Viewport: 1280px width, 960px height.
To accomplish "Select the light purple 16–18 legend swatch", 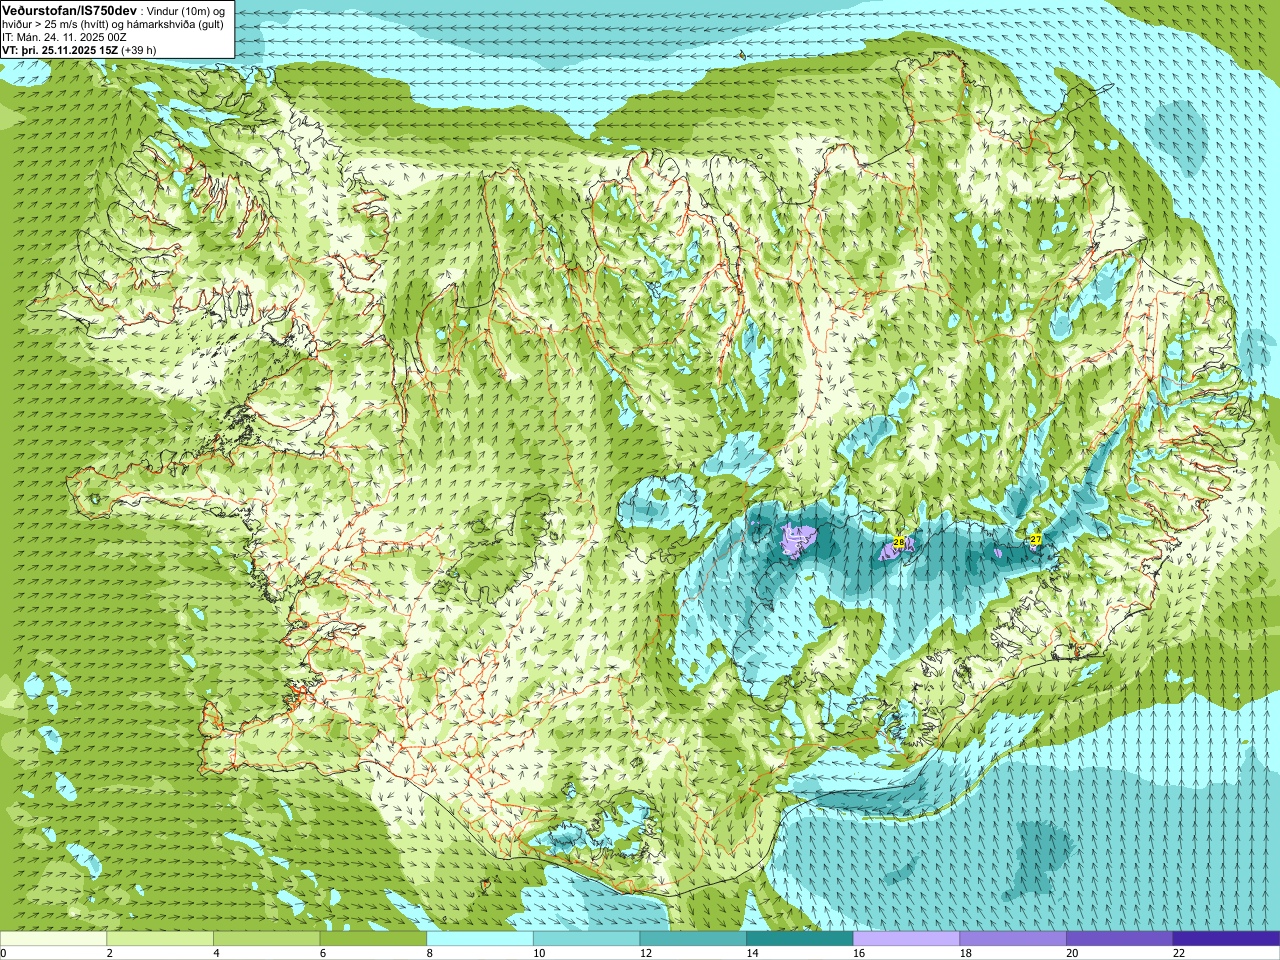I will pos(906,939).
